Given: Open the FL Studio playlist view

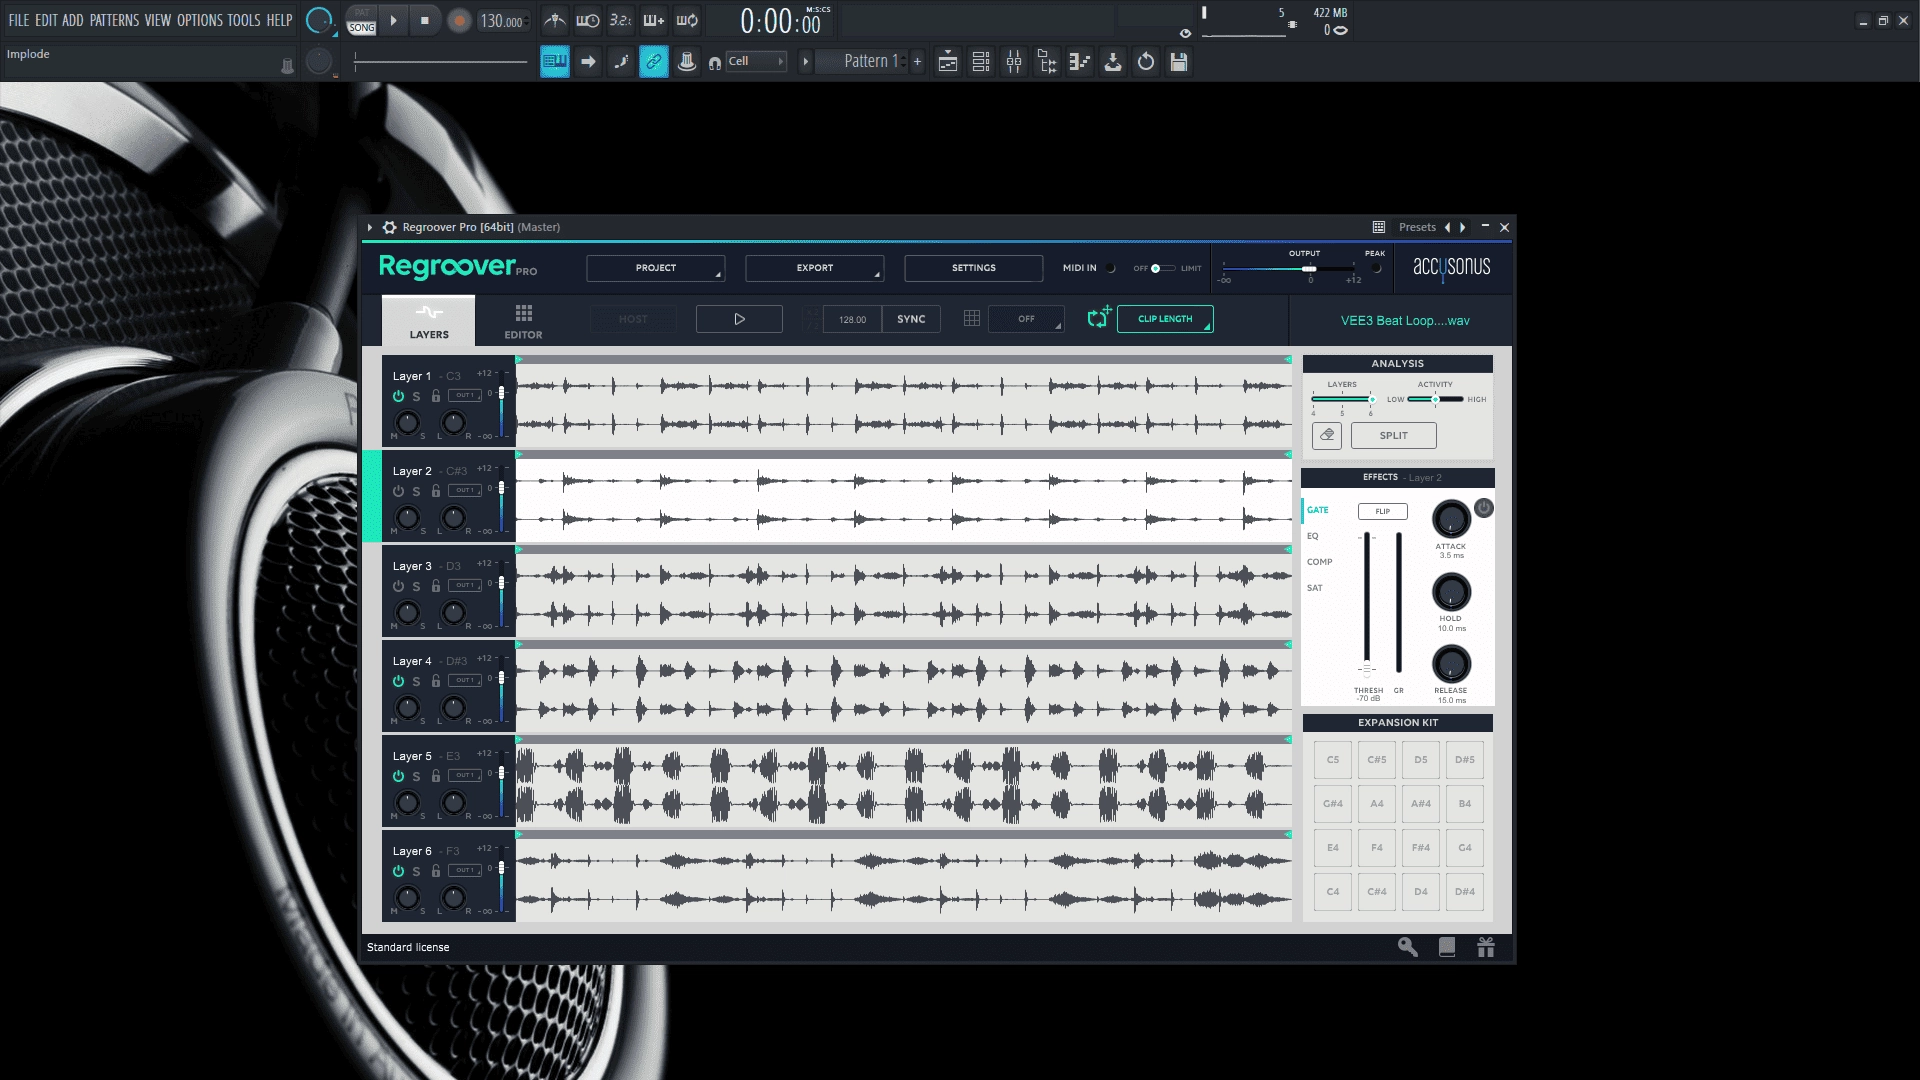Looking at the screenshot, I should (x=948, y=62).
